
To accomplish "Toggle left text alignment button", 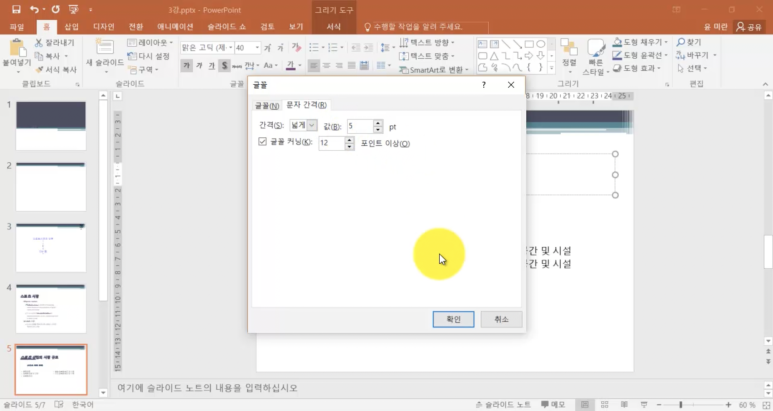I will pyautogui.click(x=314, y=65).
